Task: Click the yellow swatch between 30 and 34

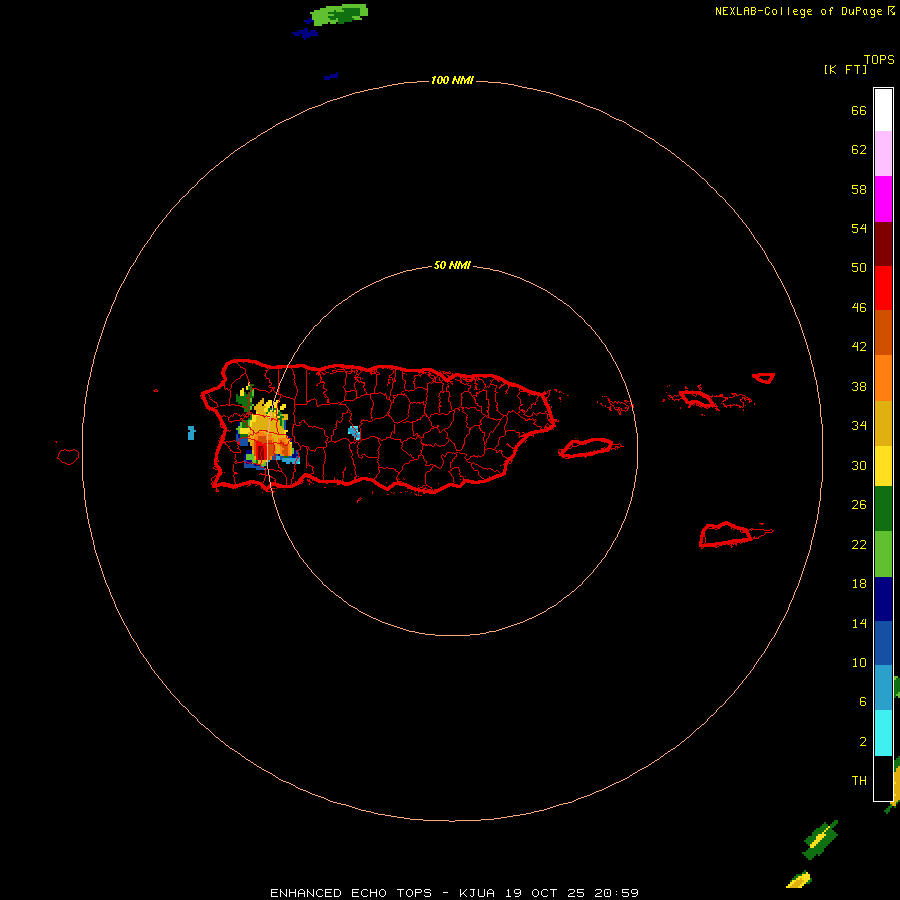Action: [x=883, y=466]
